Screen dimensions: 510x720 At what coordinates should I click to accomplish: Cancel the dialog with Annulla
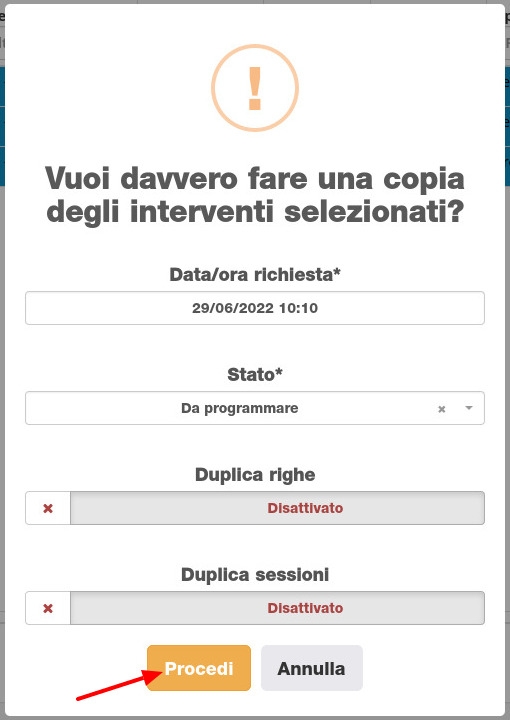pyautogui.click(x=312, y=668)
